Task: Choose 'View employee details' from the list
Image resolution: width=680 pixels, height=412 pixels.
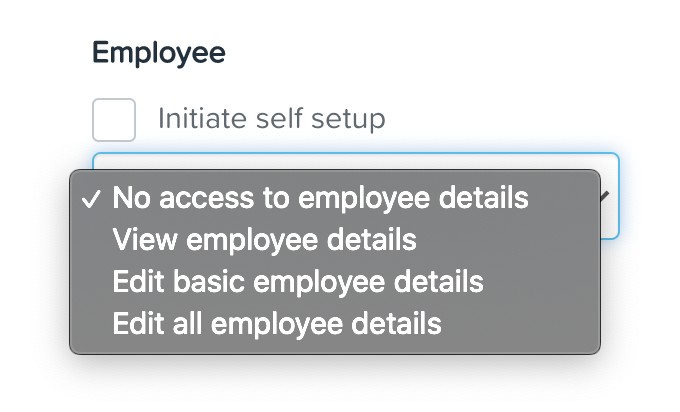Action: (x=335, y=240)
